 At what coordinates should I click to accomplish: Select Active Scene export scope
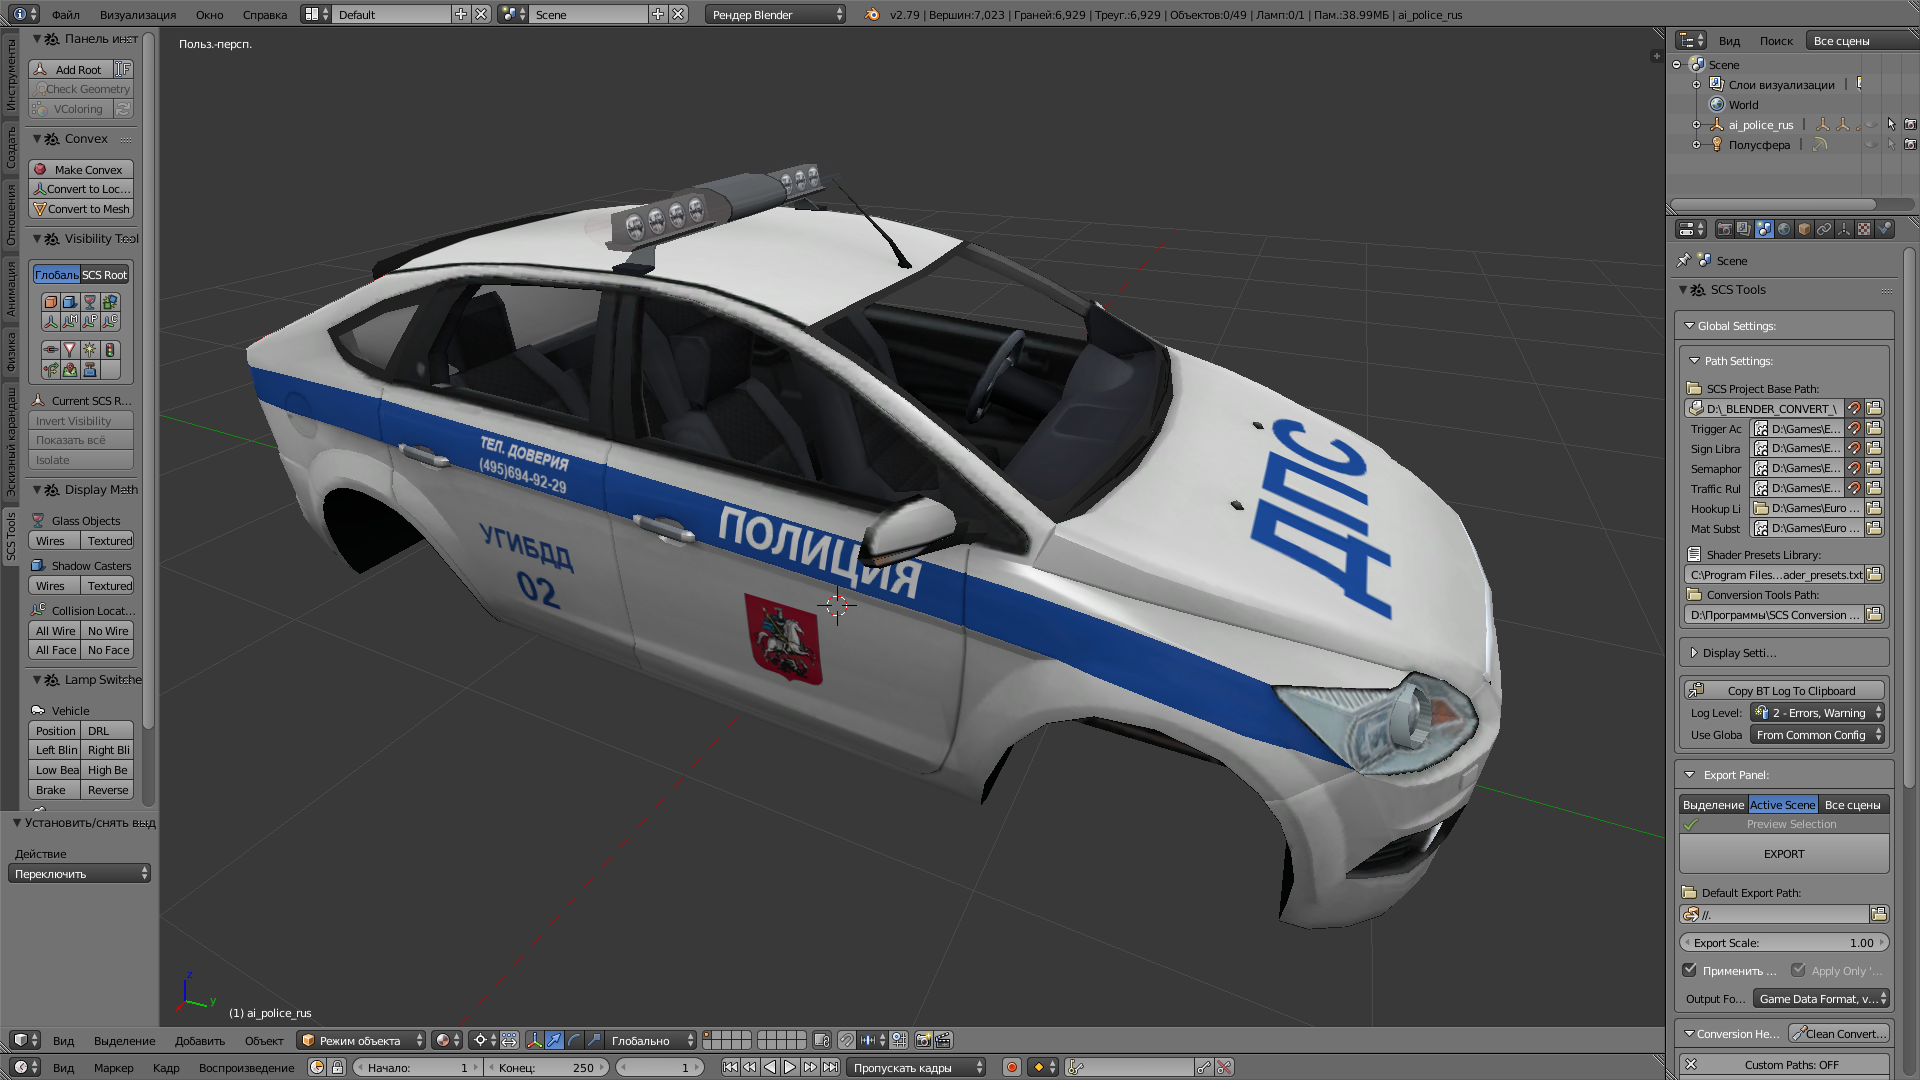[x=1782, y=805]
